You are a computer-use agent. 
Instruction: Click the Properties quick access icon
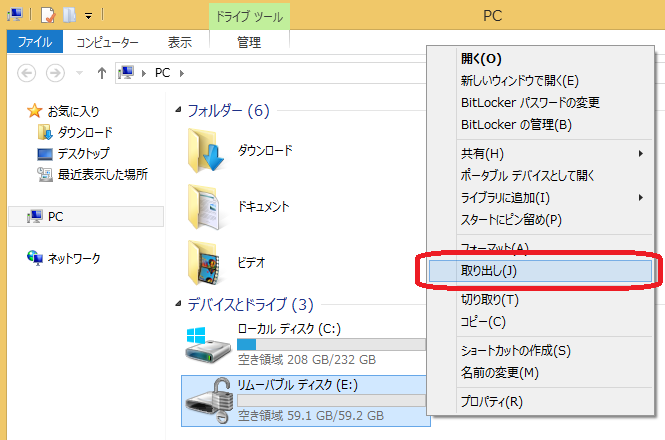click(48, 16)
